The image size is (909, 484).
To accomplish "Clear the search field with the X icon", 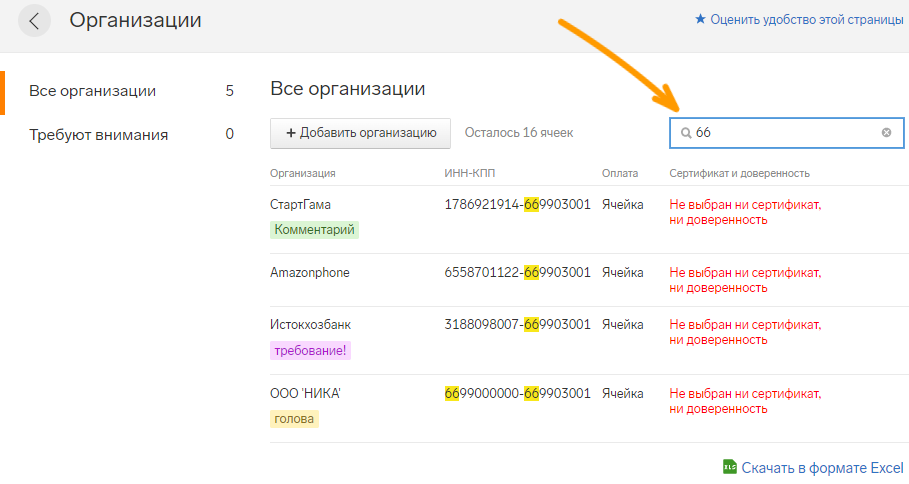I will (x=886, y=133).
